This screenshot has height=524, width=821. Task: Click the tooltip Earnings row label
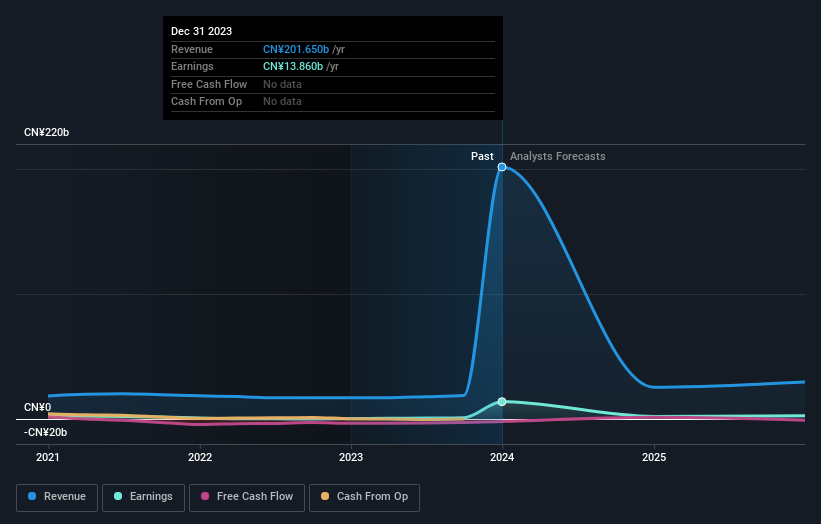tap(192, 66)
